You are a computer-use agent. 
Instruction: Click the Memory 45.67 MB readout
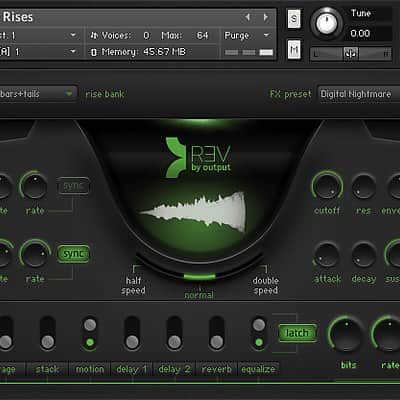click(143, 52)
